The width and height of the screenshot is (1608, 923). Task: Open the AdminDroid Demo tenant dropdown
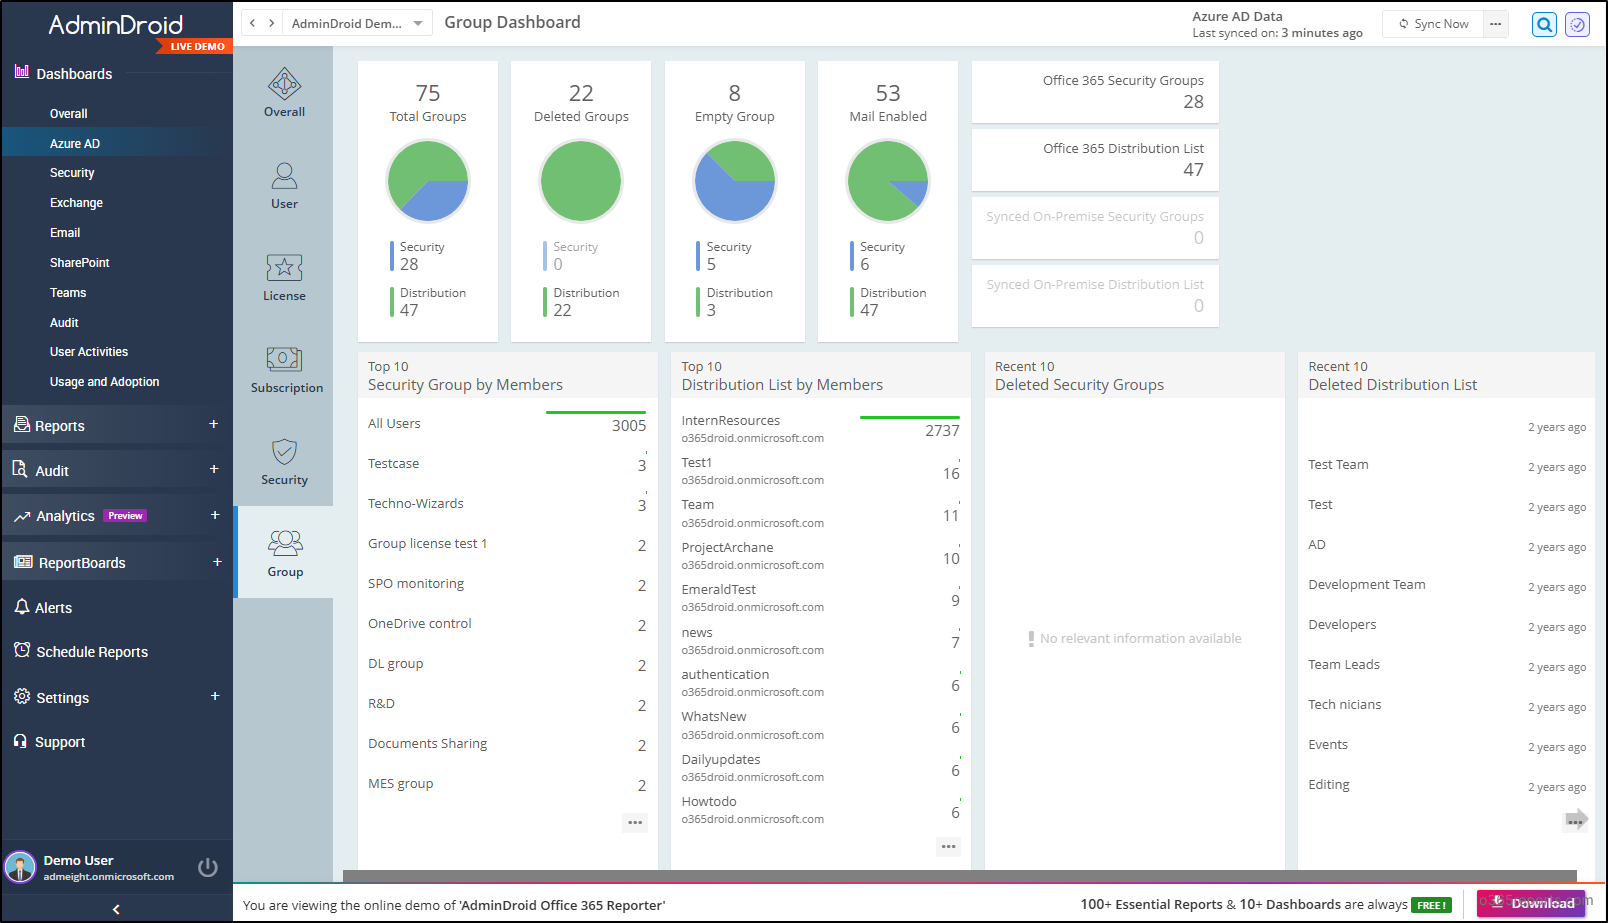click(x=358, y=23)
